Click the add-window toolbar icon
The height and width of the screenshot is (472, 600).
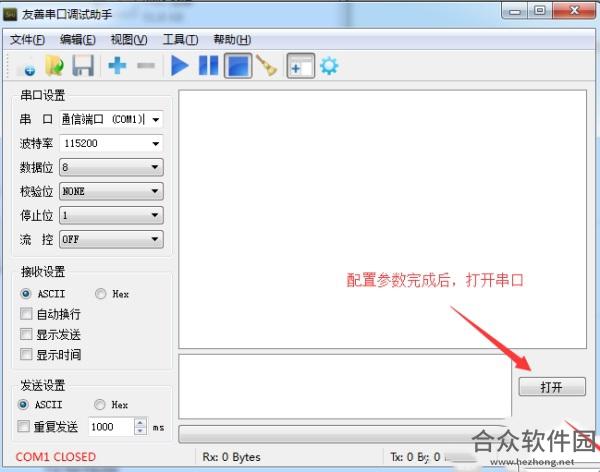[x=301, y=66]
